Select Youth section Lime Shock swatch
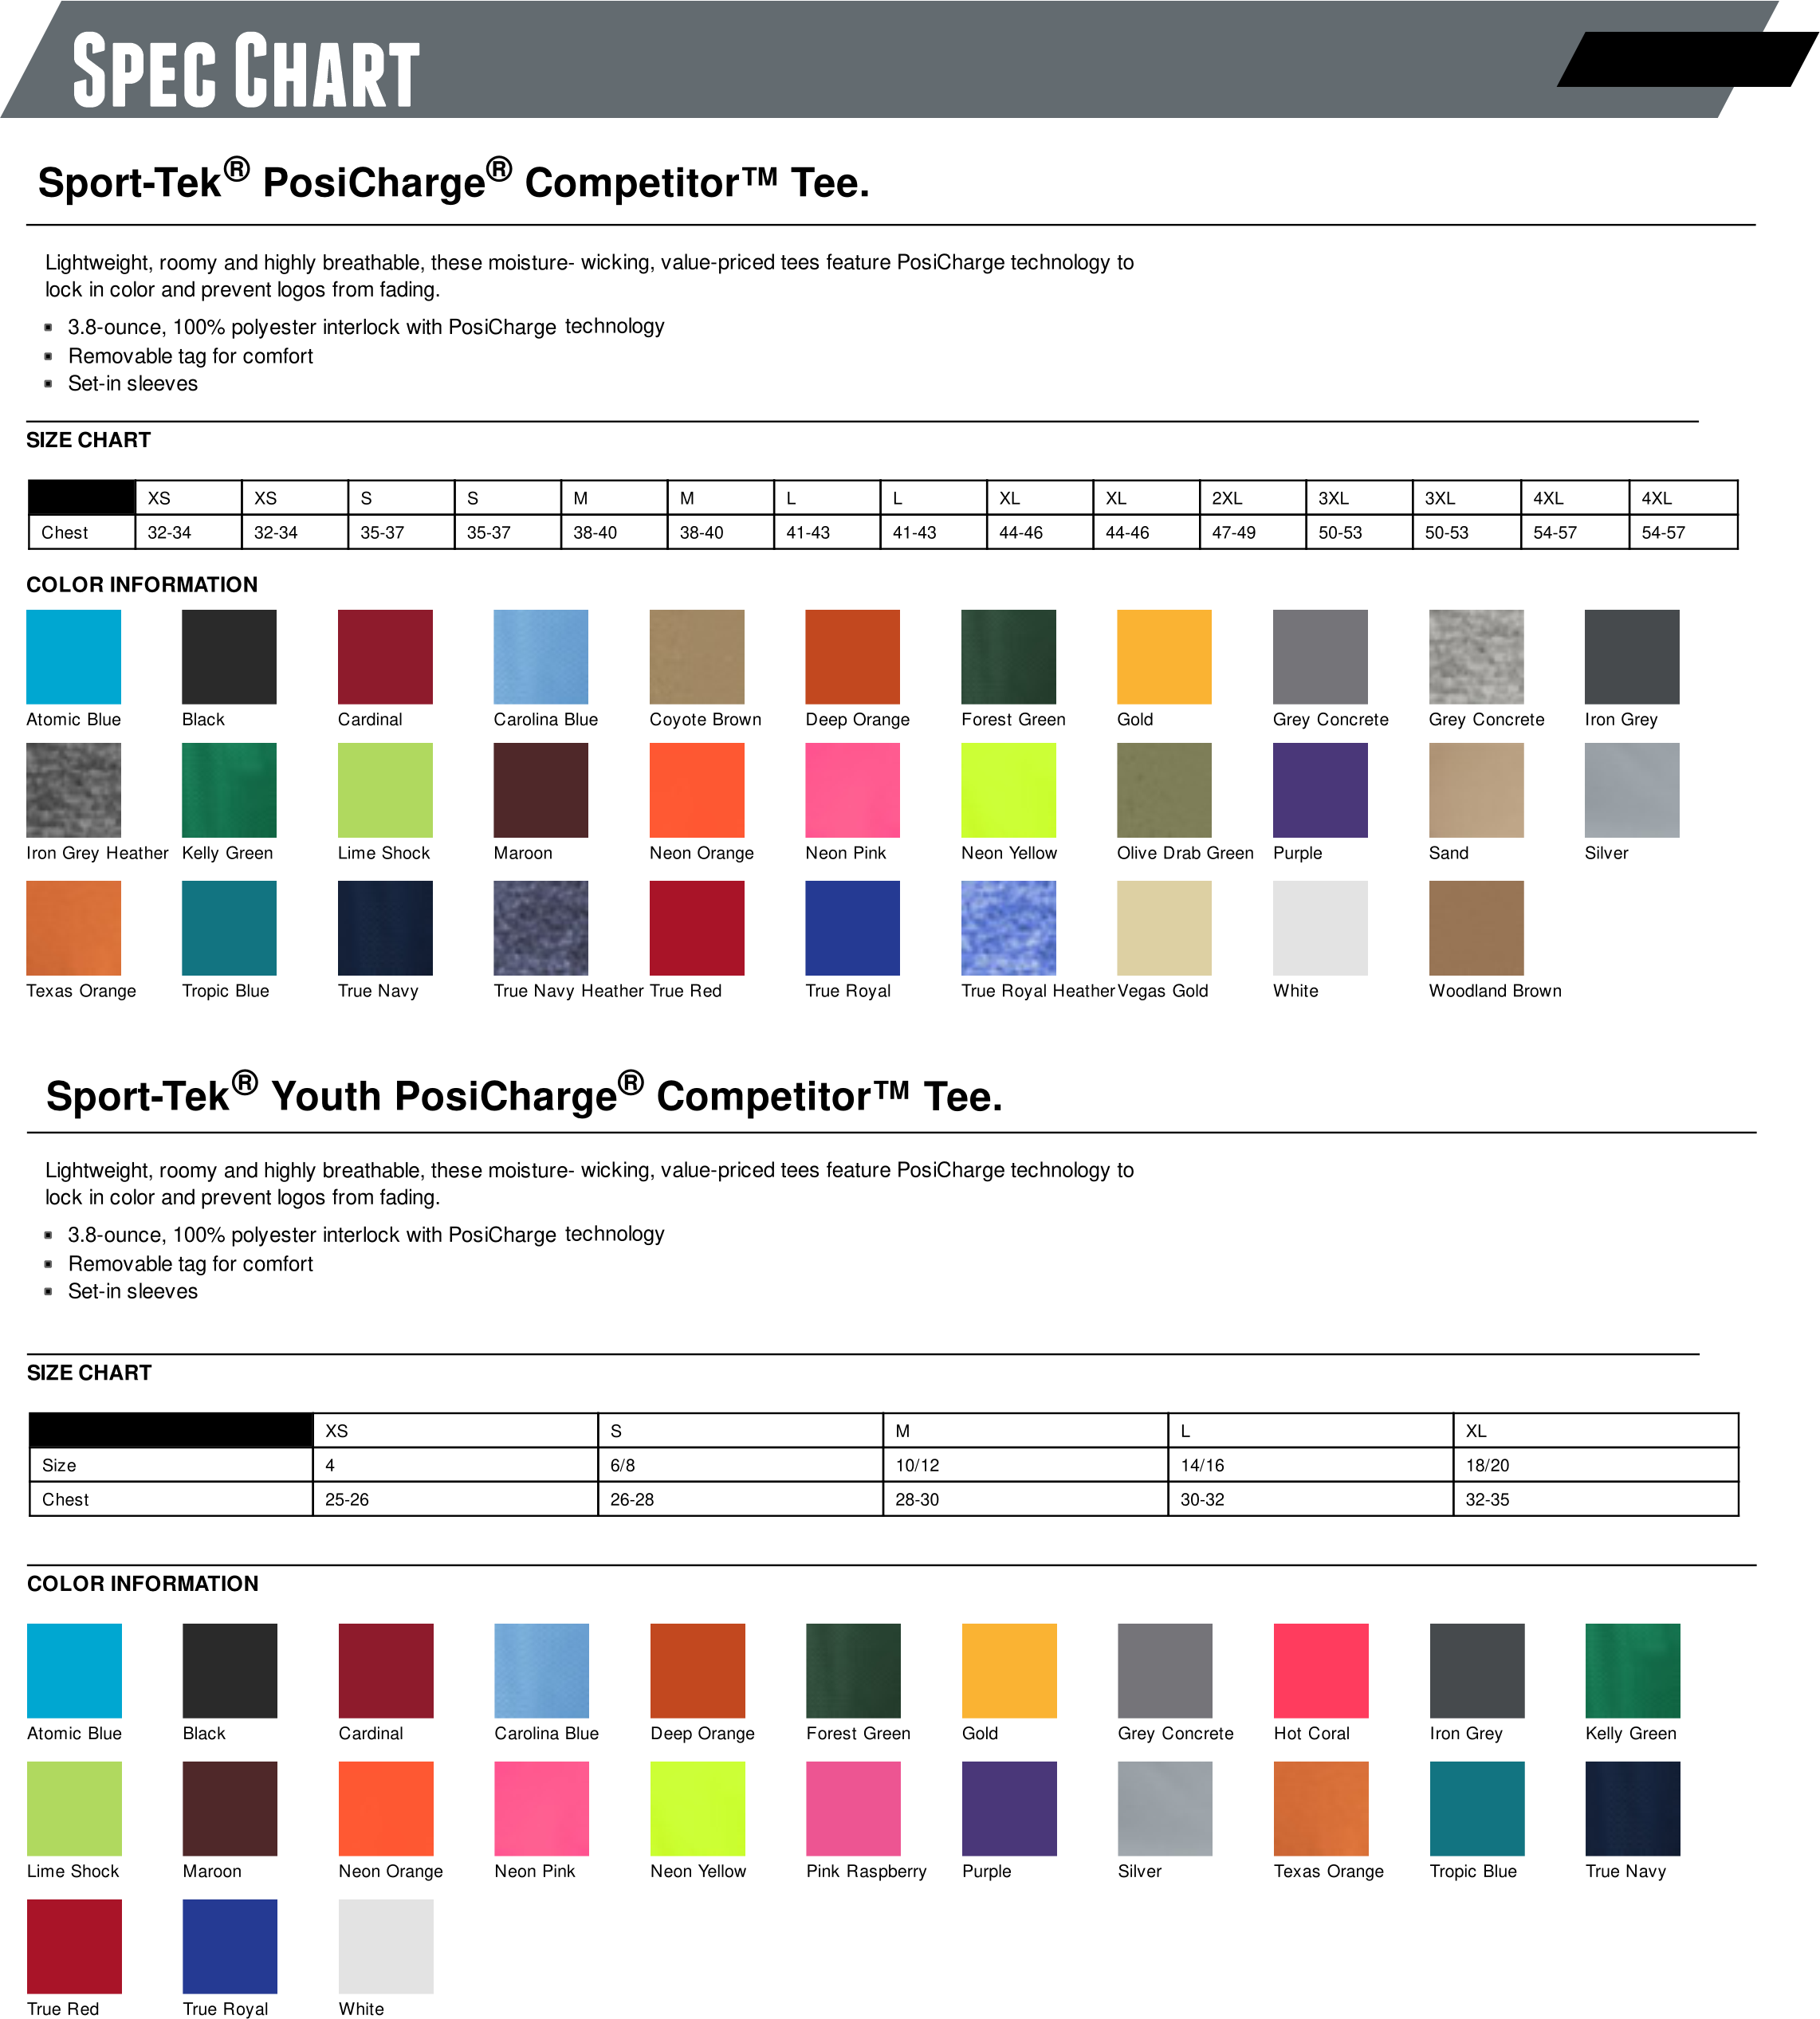Image resolution: width=1820 pixels, height=2019 pixels. point(74,1809)
